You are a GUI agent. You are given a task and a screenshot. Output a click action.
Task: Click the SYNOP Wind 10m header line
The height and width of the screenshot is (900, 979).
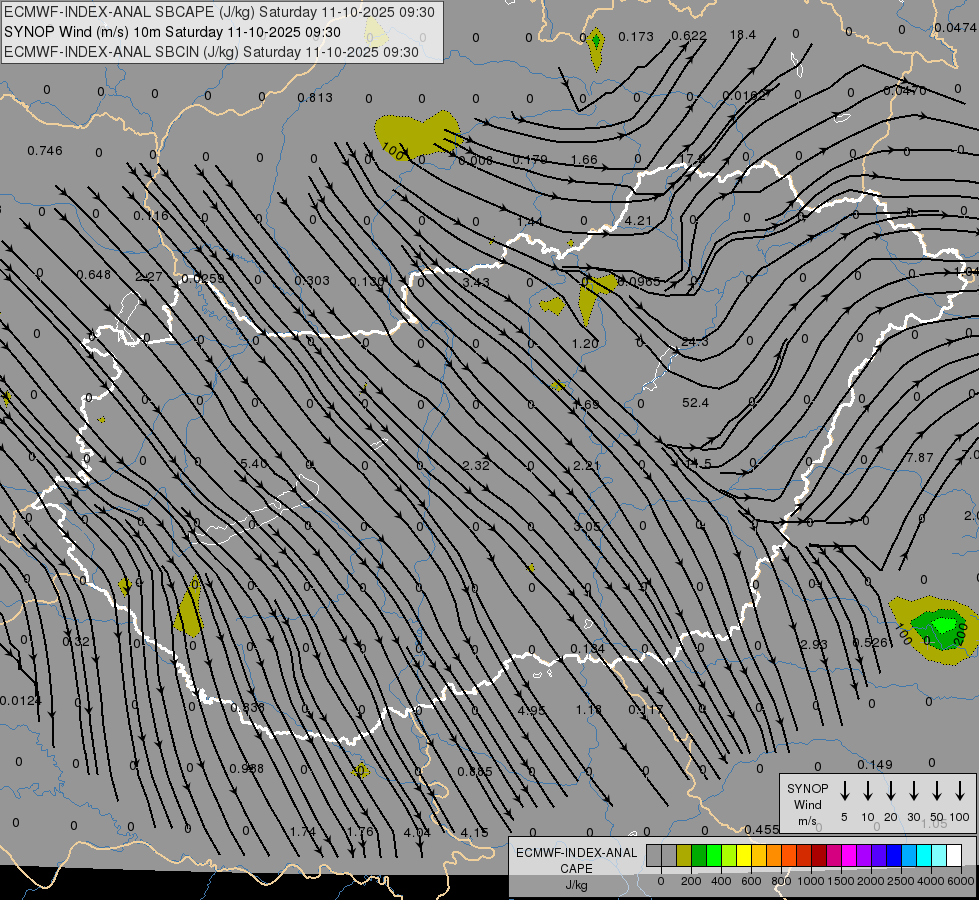click(x=172, y=32)
